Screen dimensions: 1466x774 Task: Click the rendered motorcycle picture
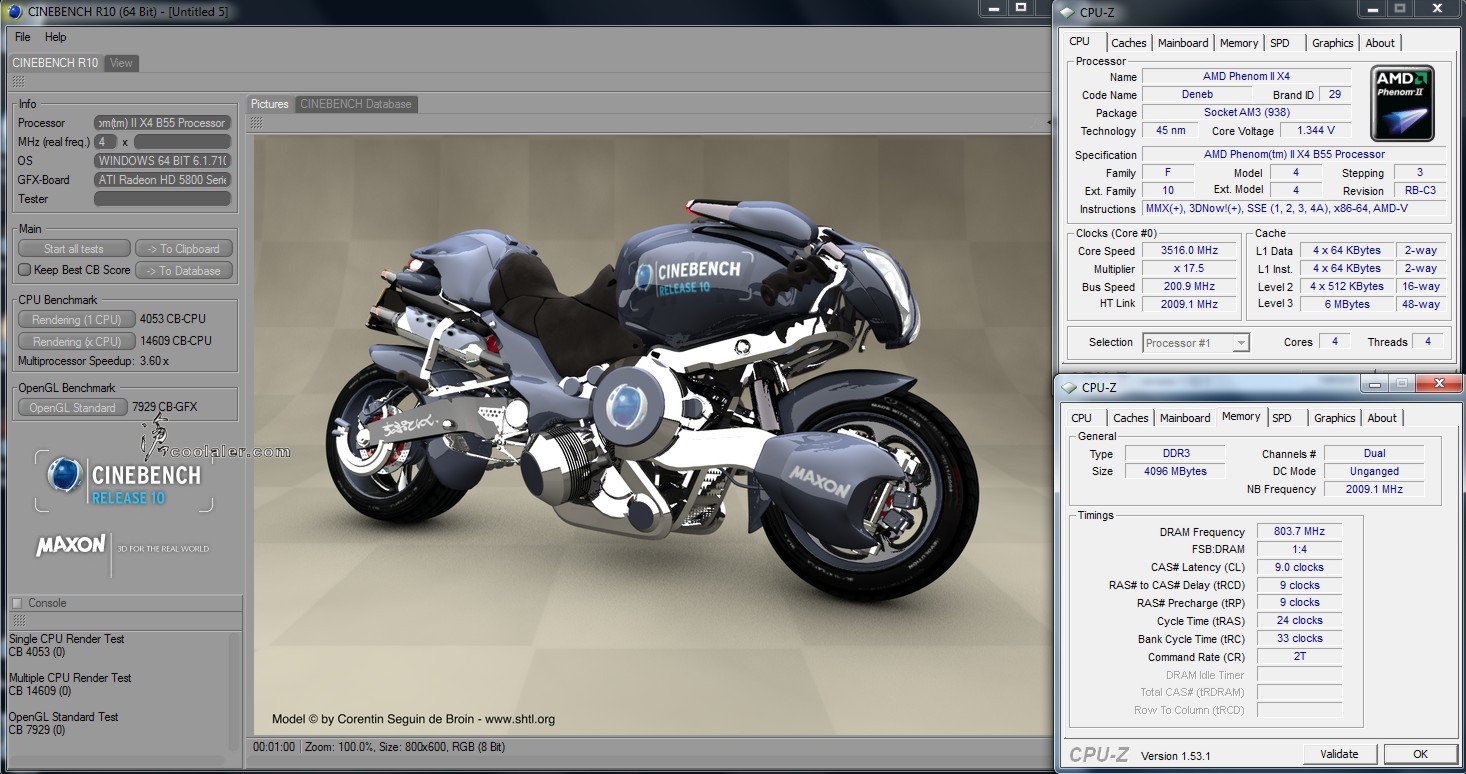pyautogui.click(x=651, y=435)
